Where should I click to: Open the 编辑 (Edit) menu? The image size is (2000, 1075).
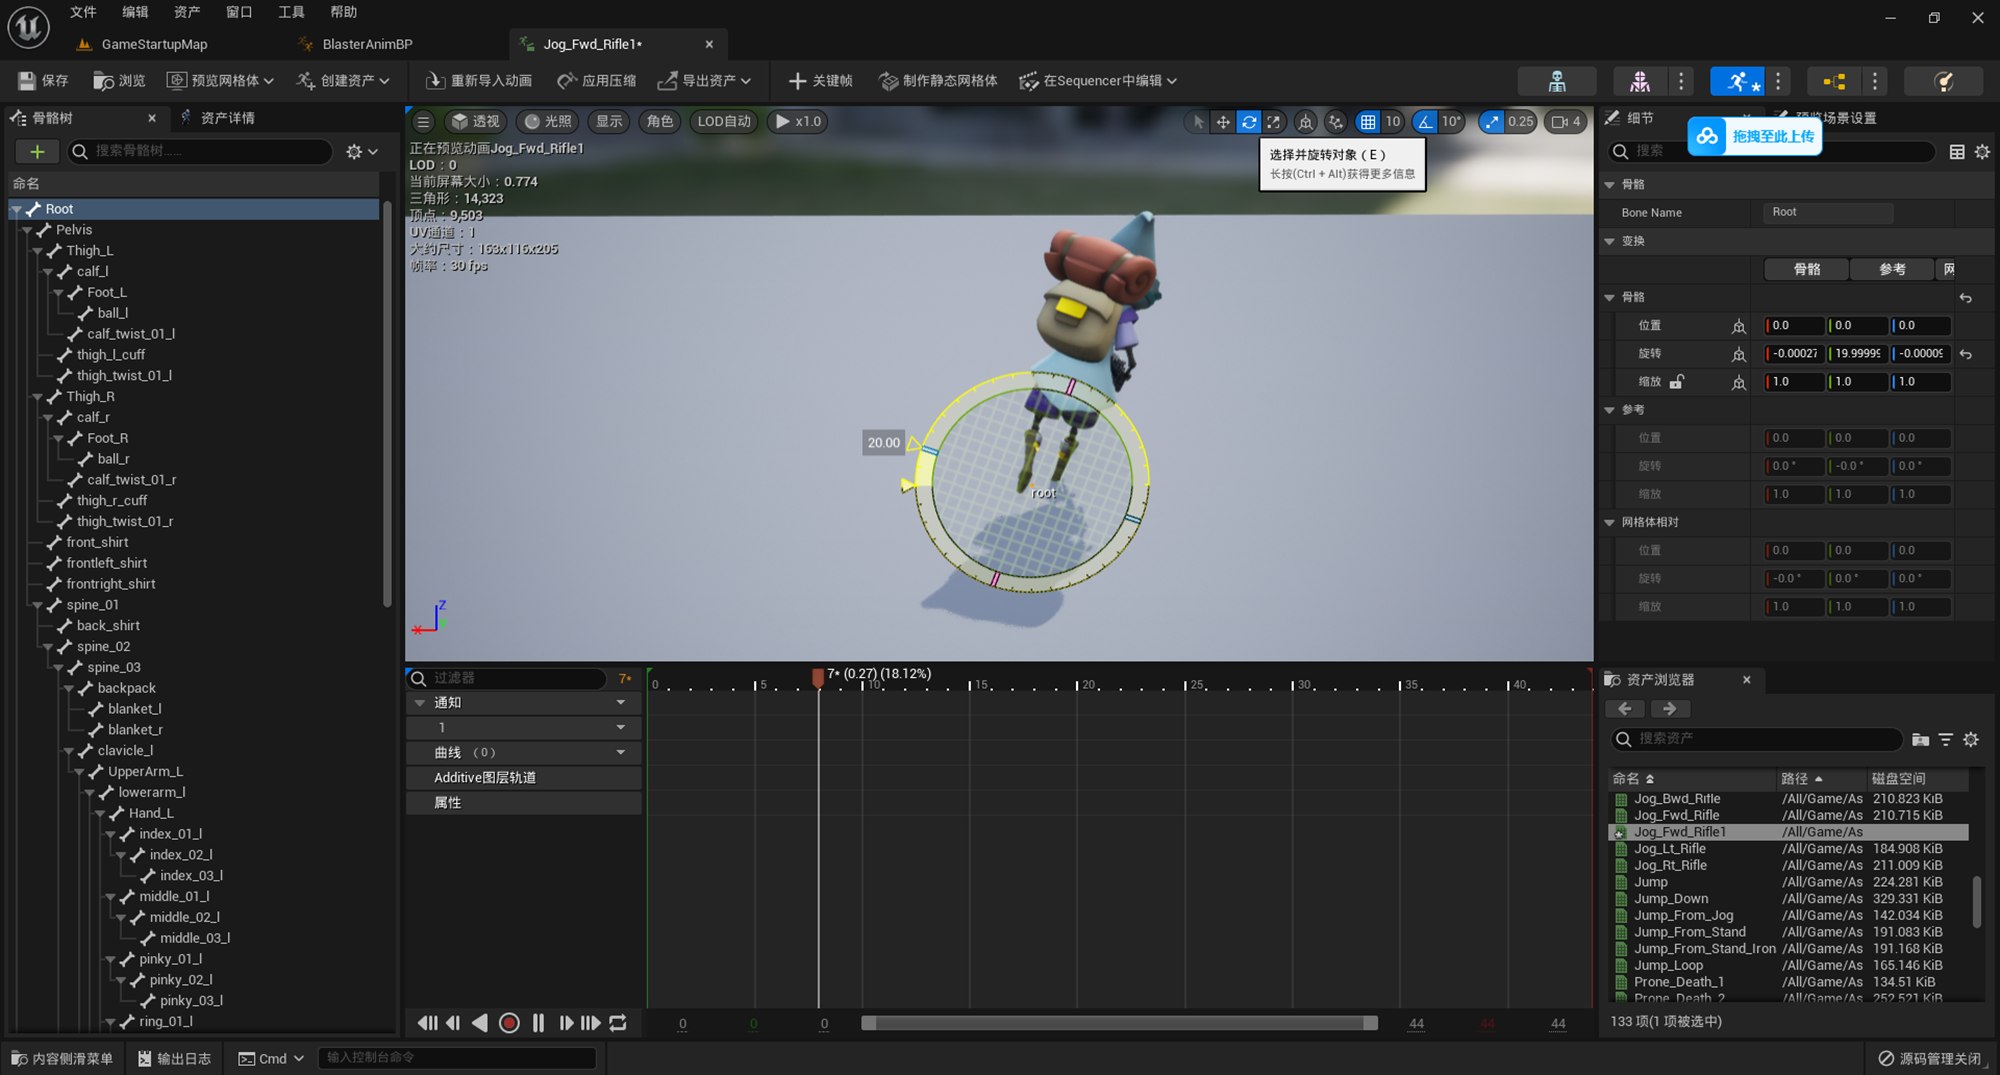(x=135, y=12)
